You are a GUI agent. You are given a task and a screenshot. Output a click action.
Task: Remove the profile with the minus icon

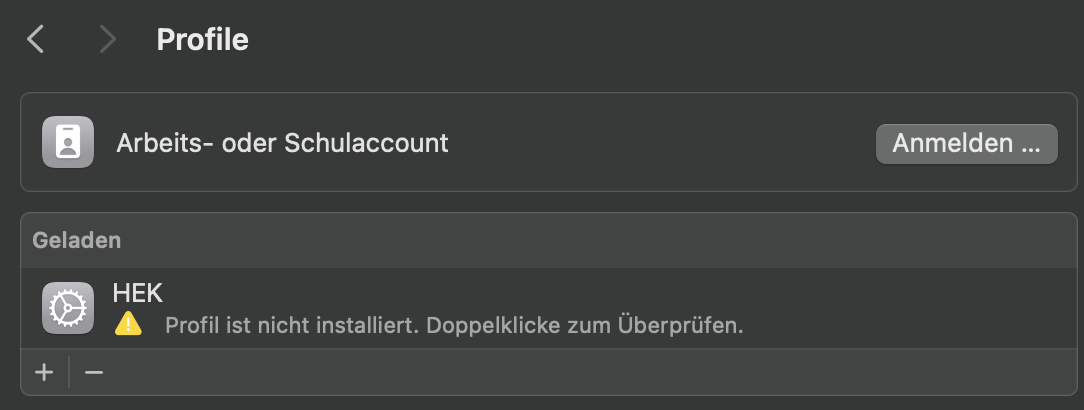(x=94, y=372)
